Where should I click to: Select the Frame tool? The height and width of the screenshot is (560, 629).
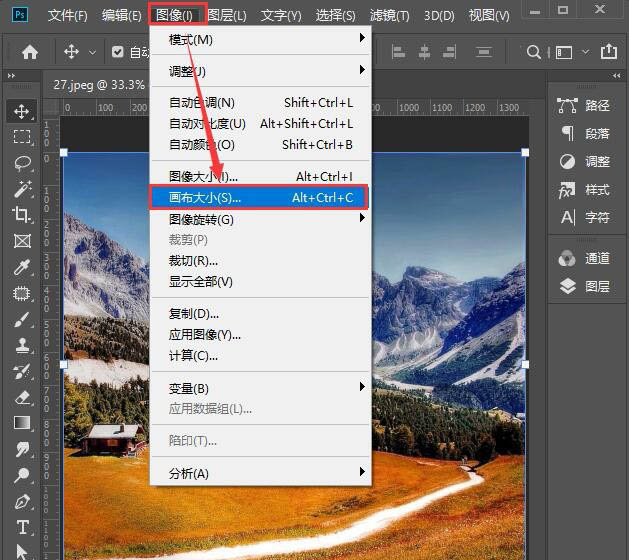(x=22, y=241)
